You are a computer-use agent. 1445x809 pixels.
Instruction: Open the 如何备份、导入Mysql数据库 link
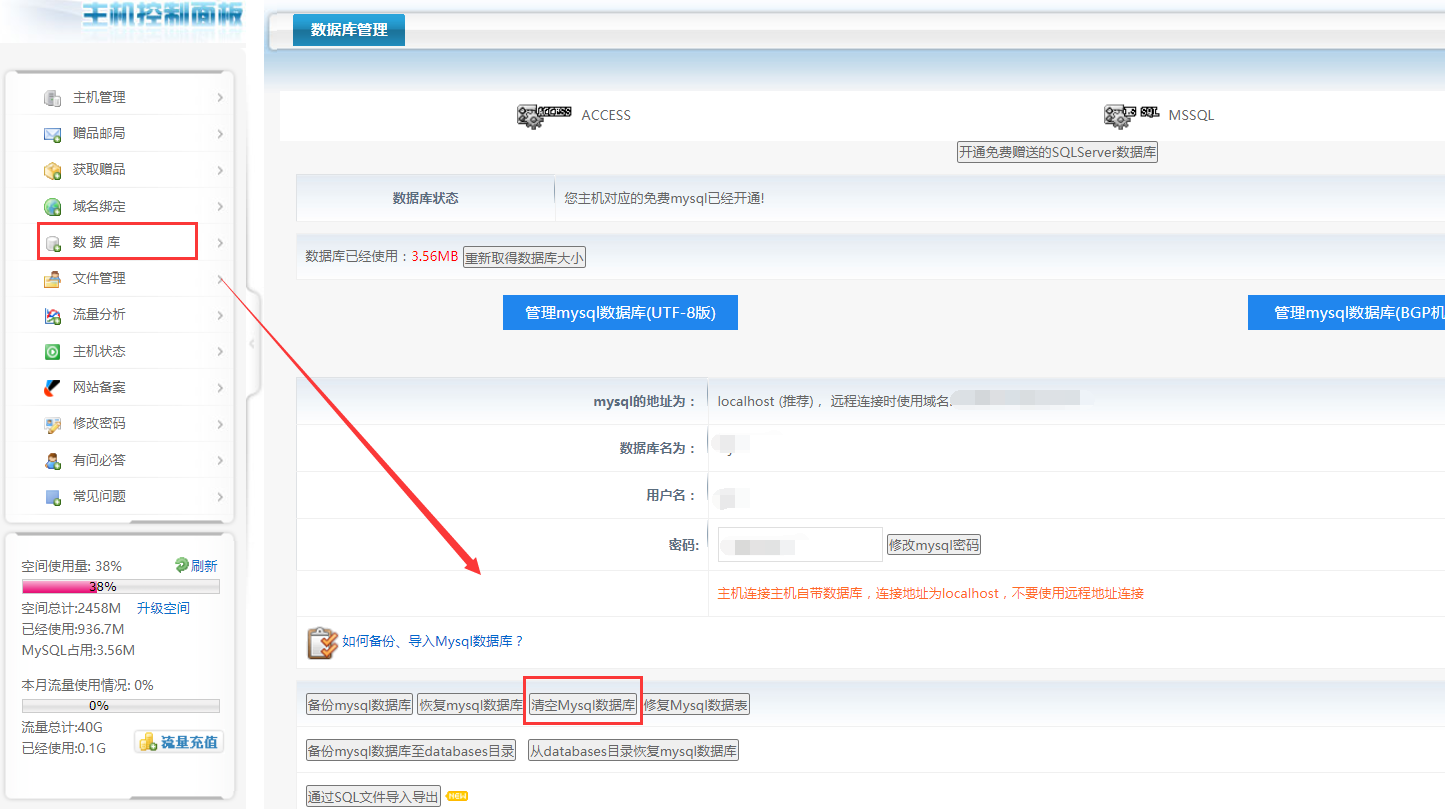[432, 642]
